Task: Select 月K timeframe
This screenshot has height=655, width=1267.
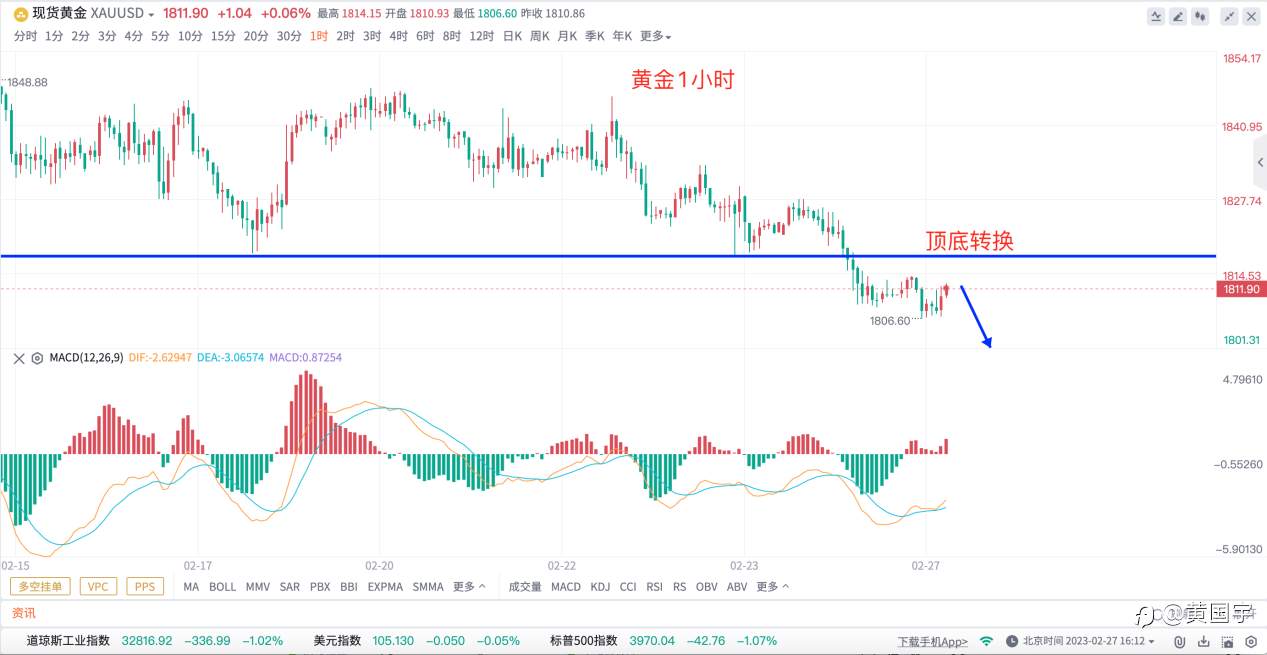Action: (567, 36)
